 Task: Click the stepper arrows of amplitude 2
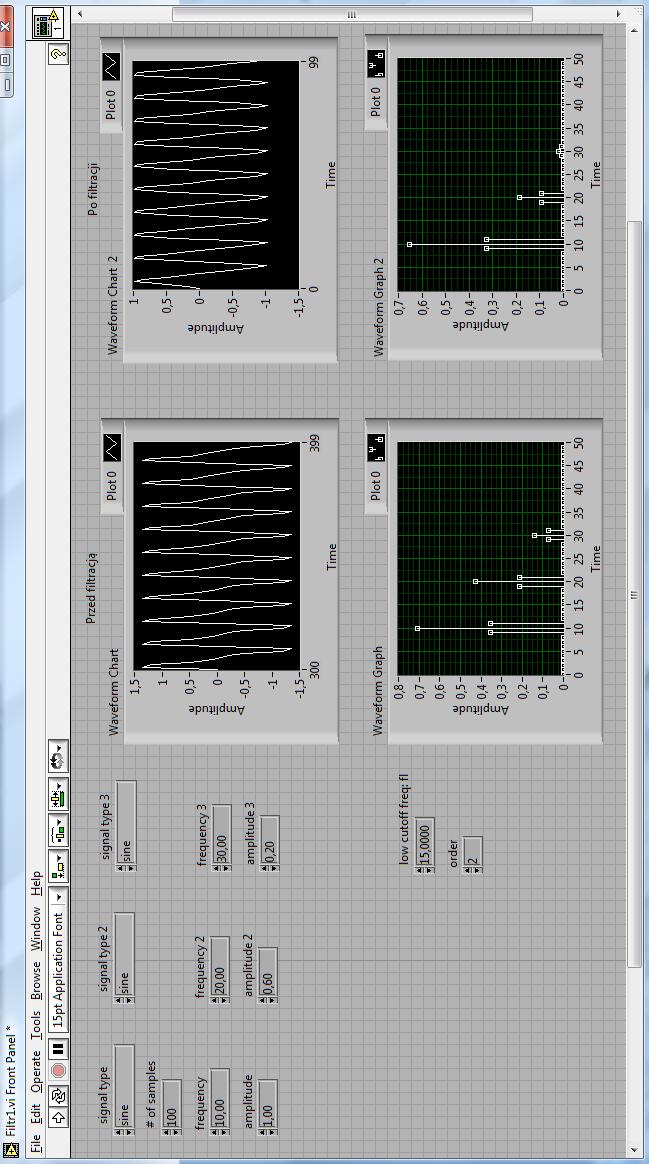pos(268,1001)
